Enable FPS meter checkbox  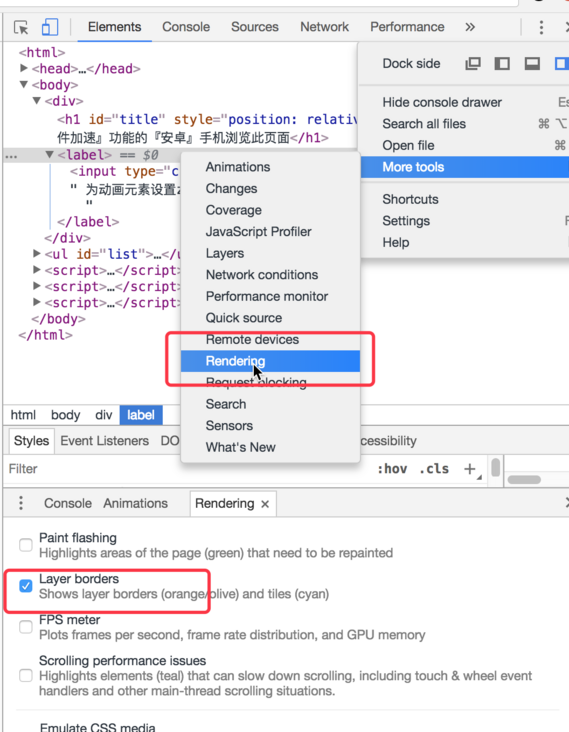click(x=26, y=627)
